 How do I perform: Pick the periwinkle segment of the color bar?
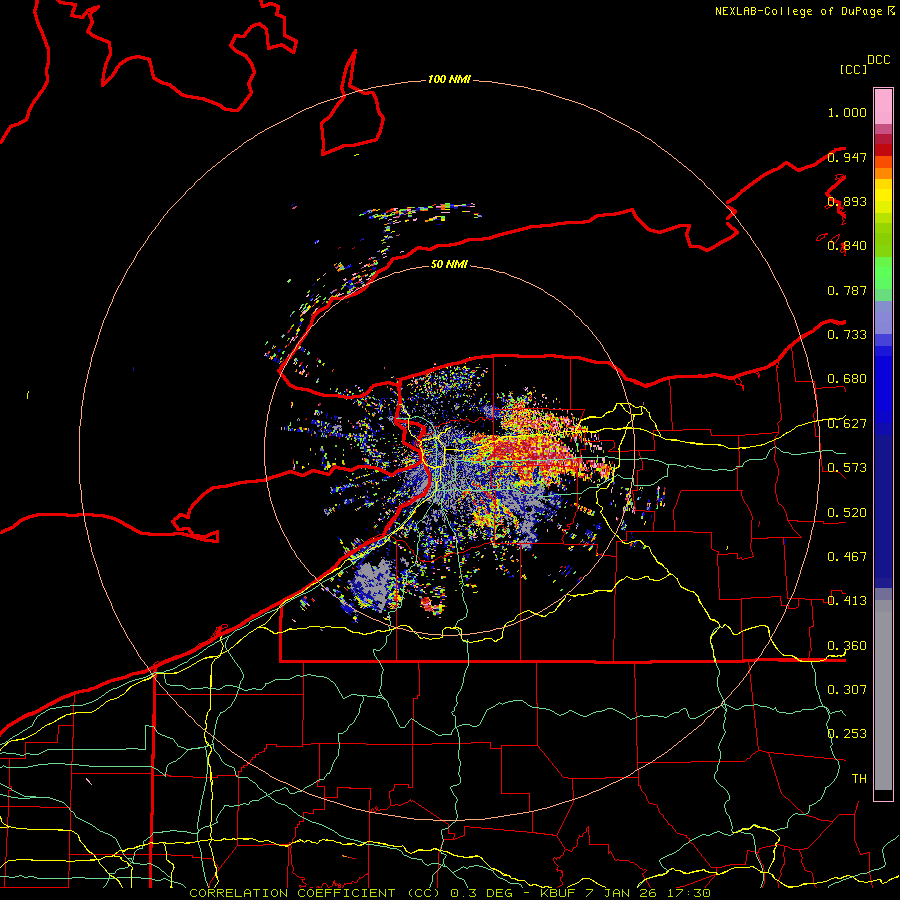coord(883,317)
